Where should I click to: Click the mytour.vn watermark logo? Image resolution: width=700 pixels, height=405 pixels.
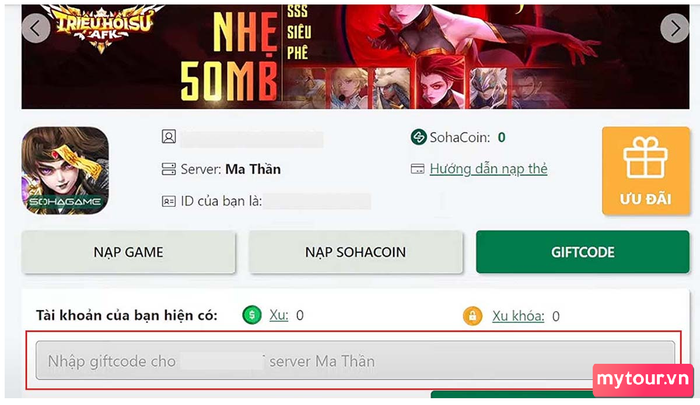point(643,380)
